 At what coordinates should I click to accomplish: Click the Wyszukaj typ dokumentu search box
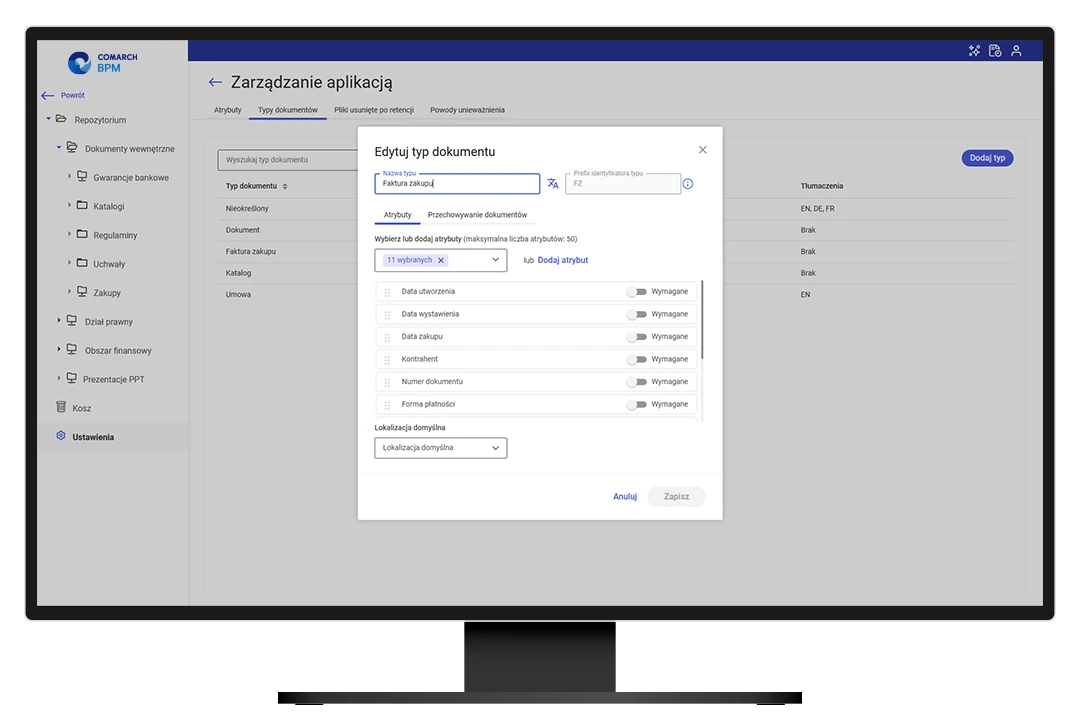pos(288,160)
